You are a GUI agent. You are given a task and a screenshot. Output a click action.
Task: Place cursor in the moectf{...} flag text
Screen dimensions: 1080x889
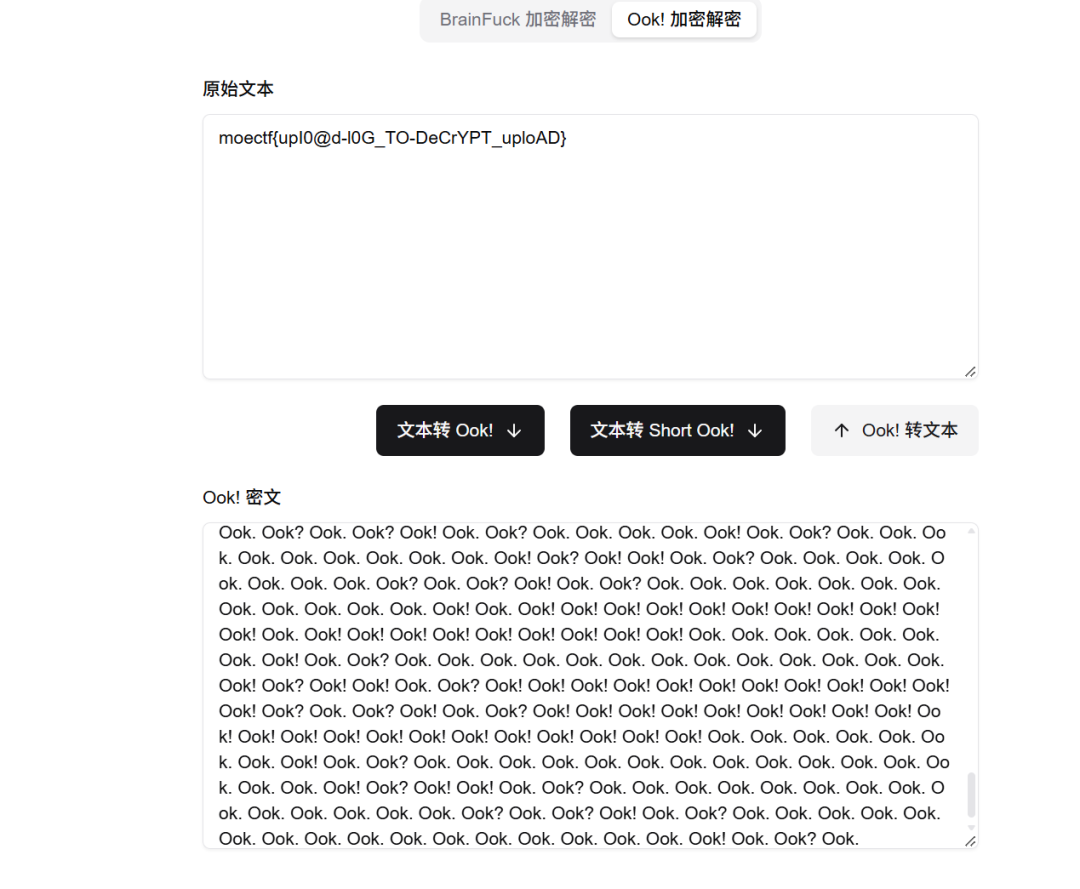(393, 138)
